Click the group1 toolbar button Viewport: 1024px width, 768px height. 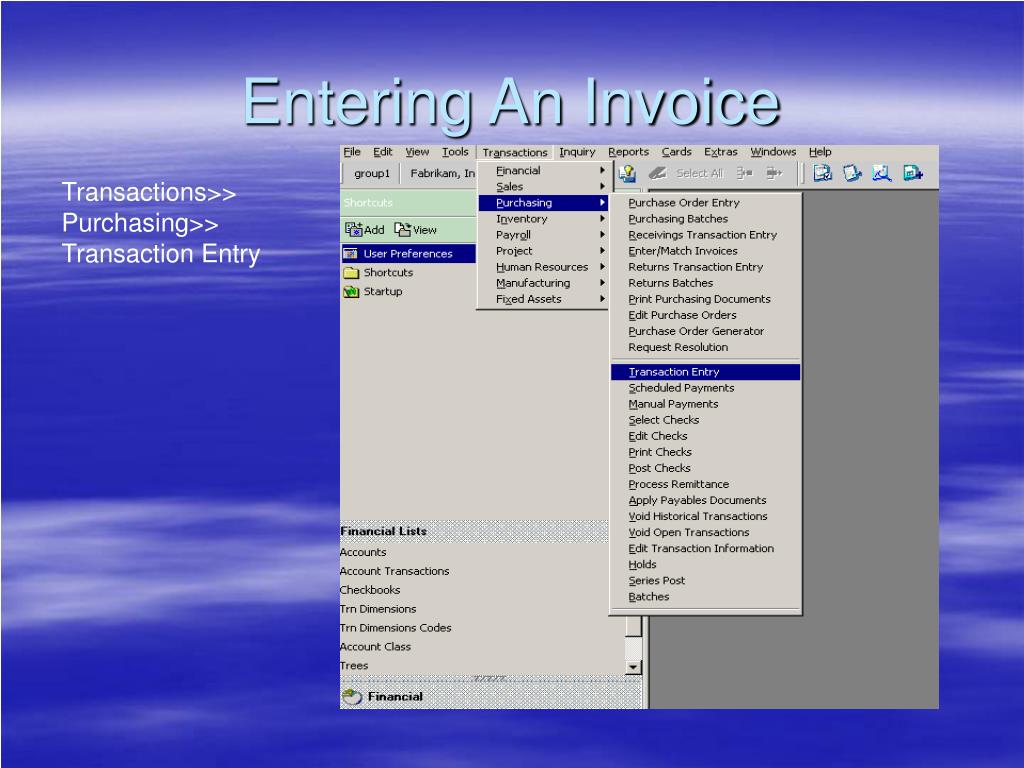(x=372, y=173)
